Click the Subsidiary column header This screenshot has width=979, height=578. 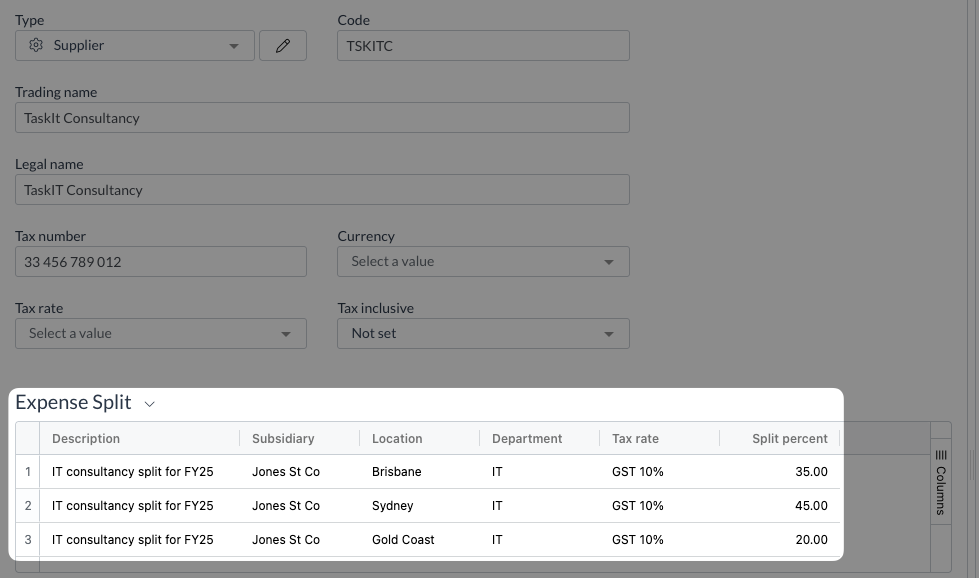click(x=283, y=438)
